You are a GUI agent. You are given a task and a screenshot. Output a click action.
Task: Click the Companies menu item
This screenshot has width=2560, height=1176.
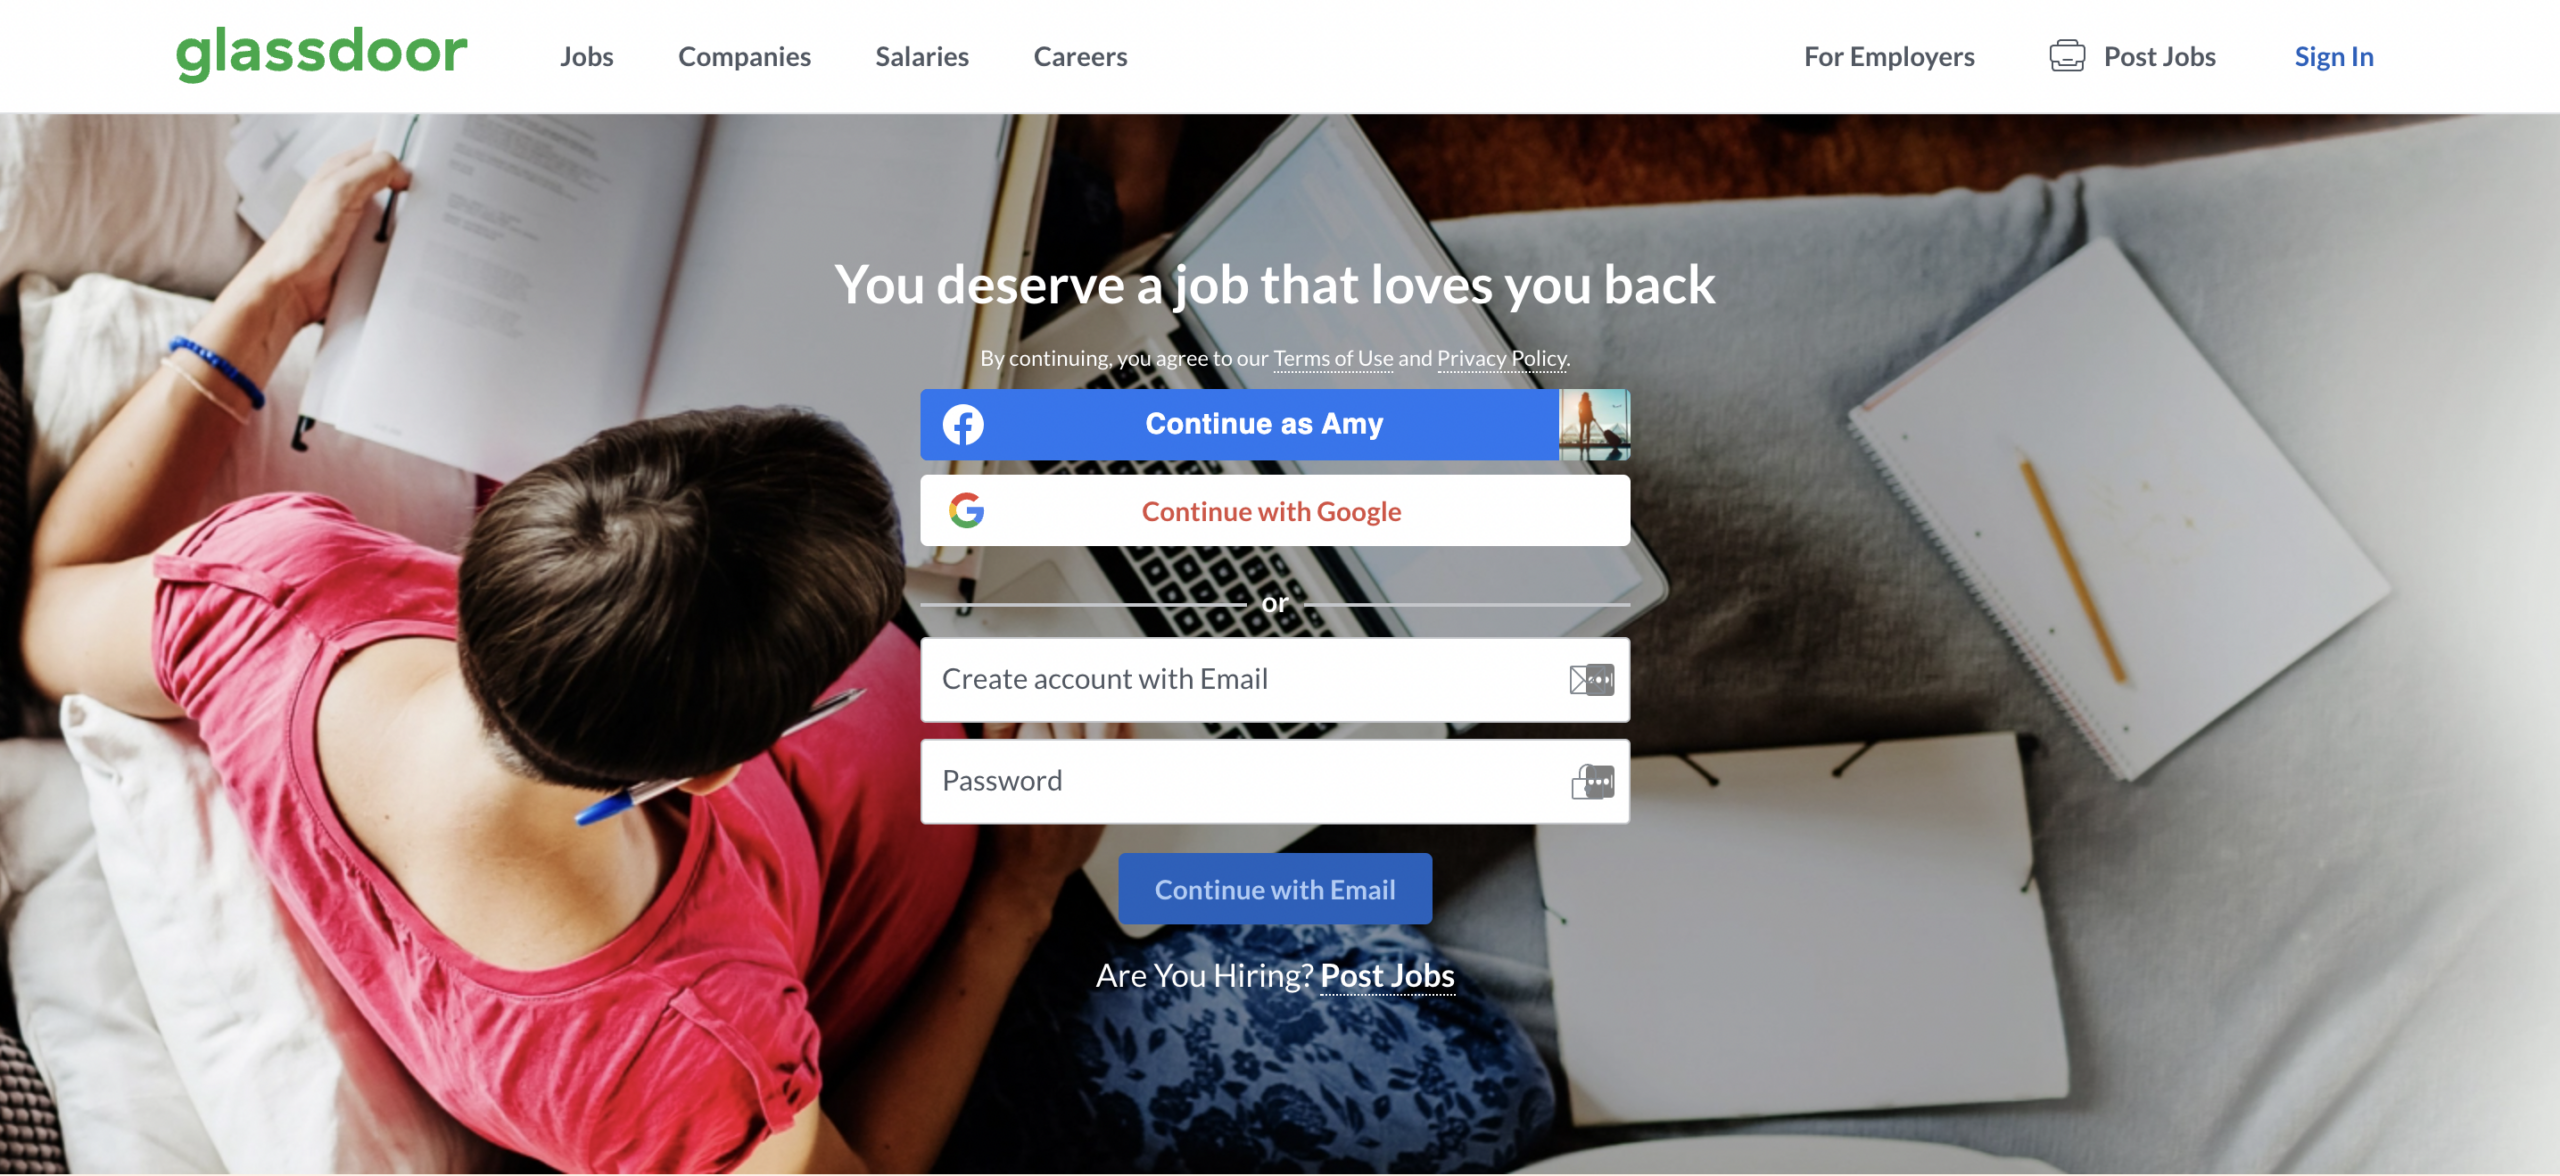click(x=744, y=56)
